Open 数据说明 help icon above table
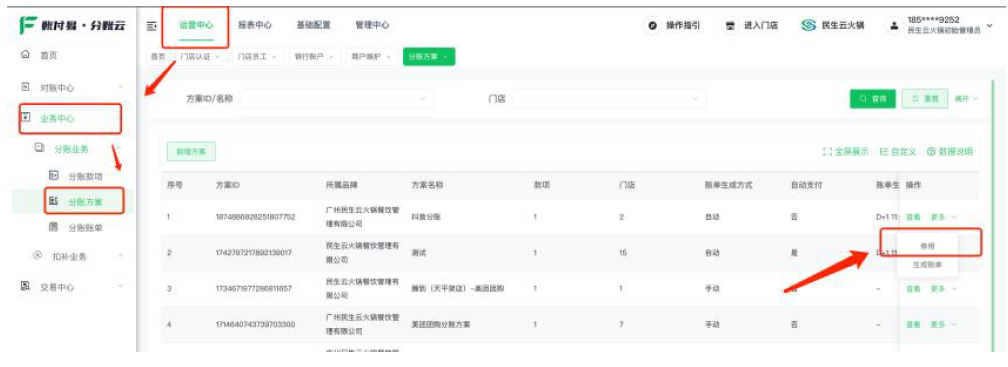The image size is (1008, 367). tap(931, 152)
